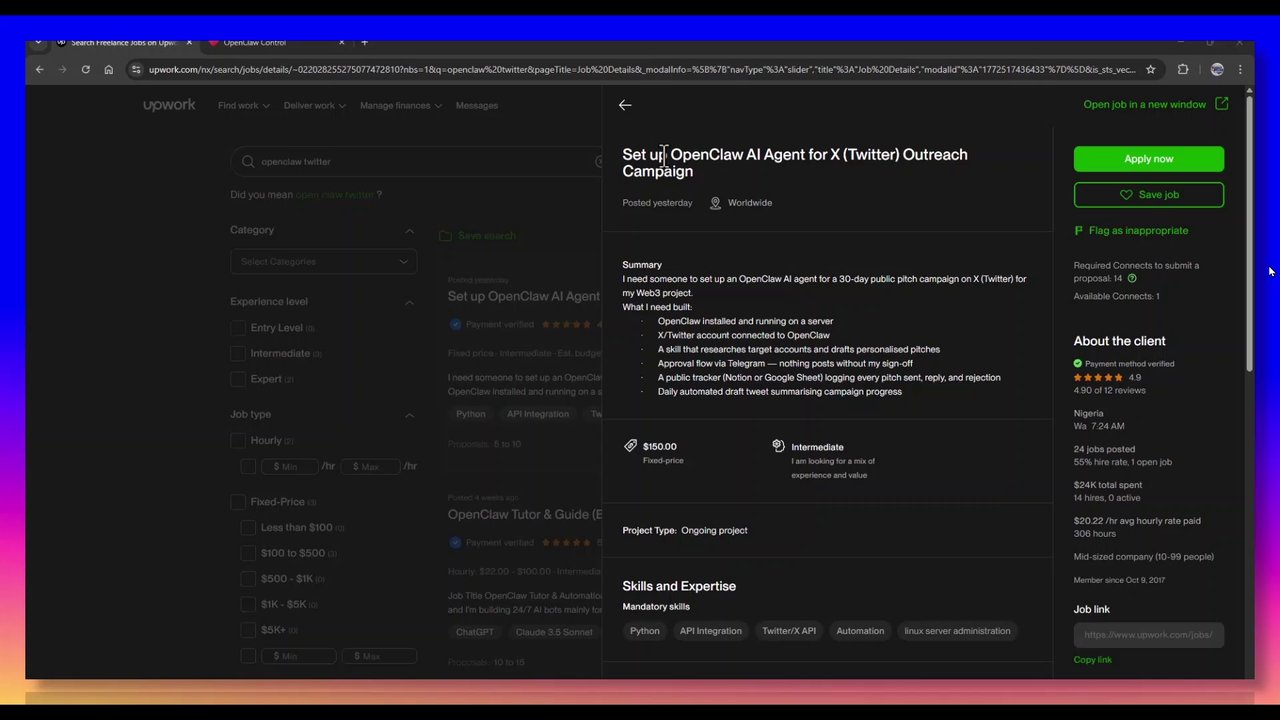Screen dimensions: 1280x720
Task: Click the browser address bar URL
Action: 640,69
